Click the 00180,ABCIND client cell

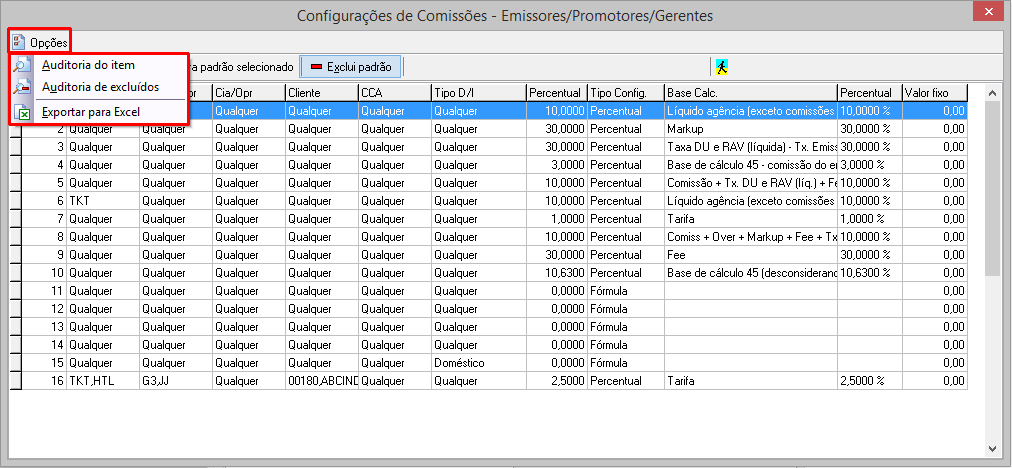coord(321,382)
